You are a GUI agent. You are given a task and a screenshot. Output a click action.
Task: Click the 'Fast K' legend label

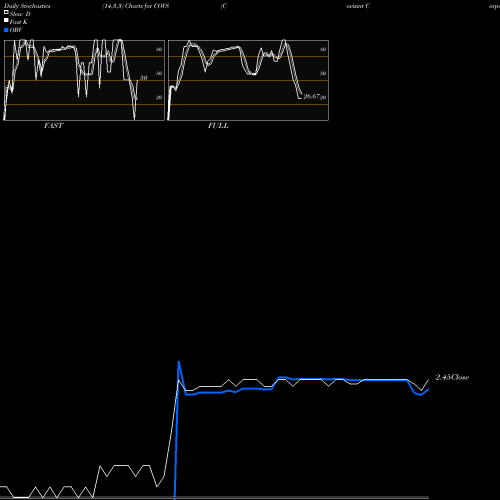tap(19, 22)
